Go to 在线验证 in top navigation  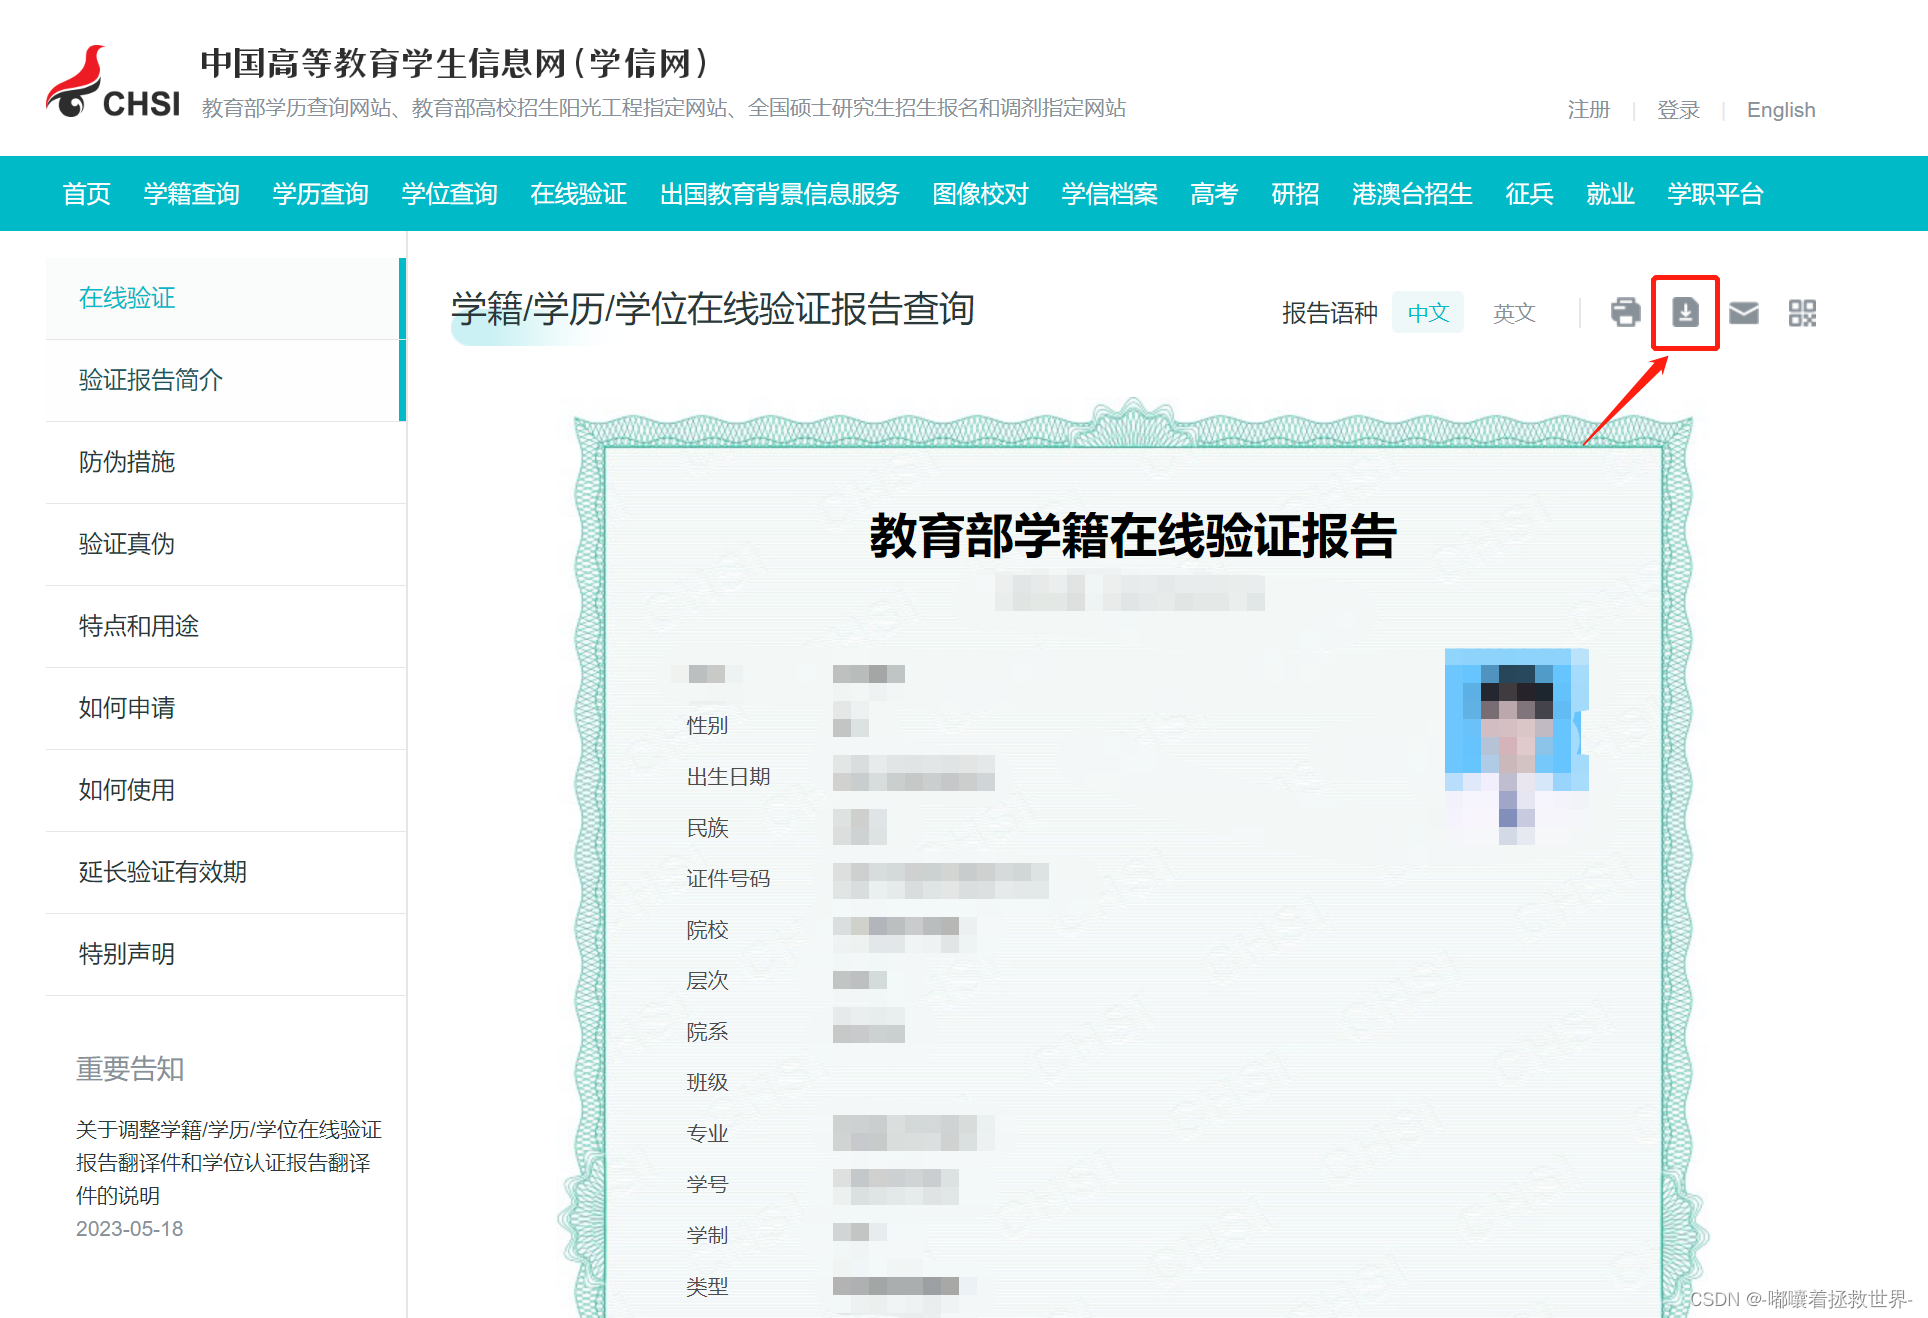578,194
